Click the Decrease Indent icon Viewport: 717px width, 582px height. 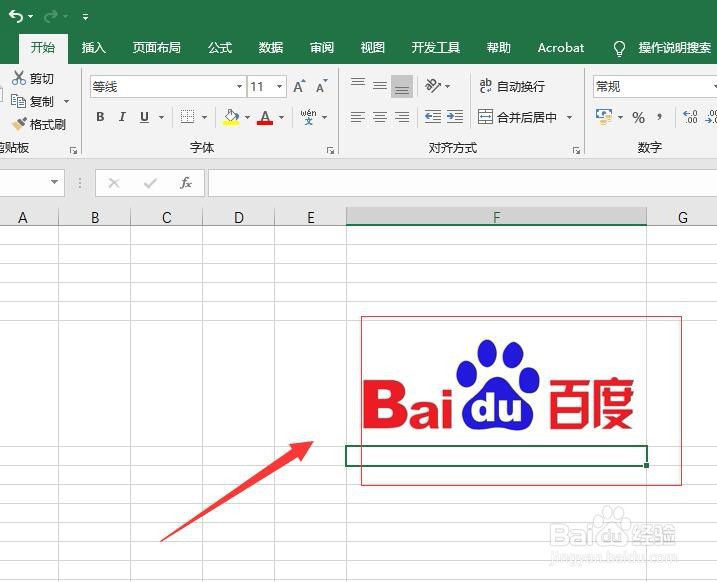pyautogui.click(x=433, y=117)
